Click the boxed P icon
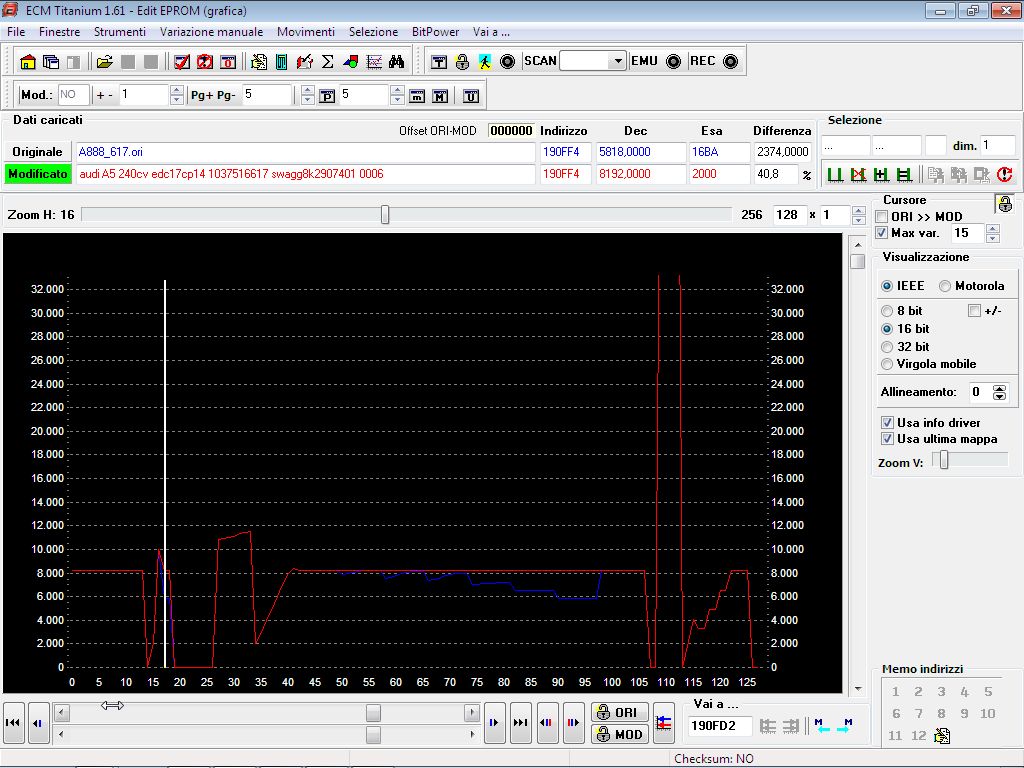Image resolution: width=1024 pixels, height=768 pixels. [327, 97]
